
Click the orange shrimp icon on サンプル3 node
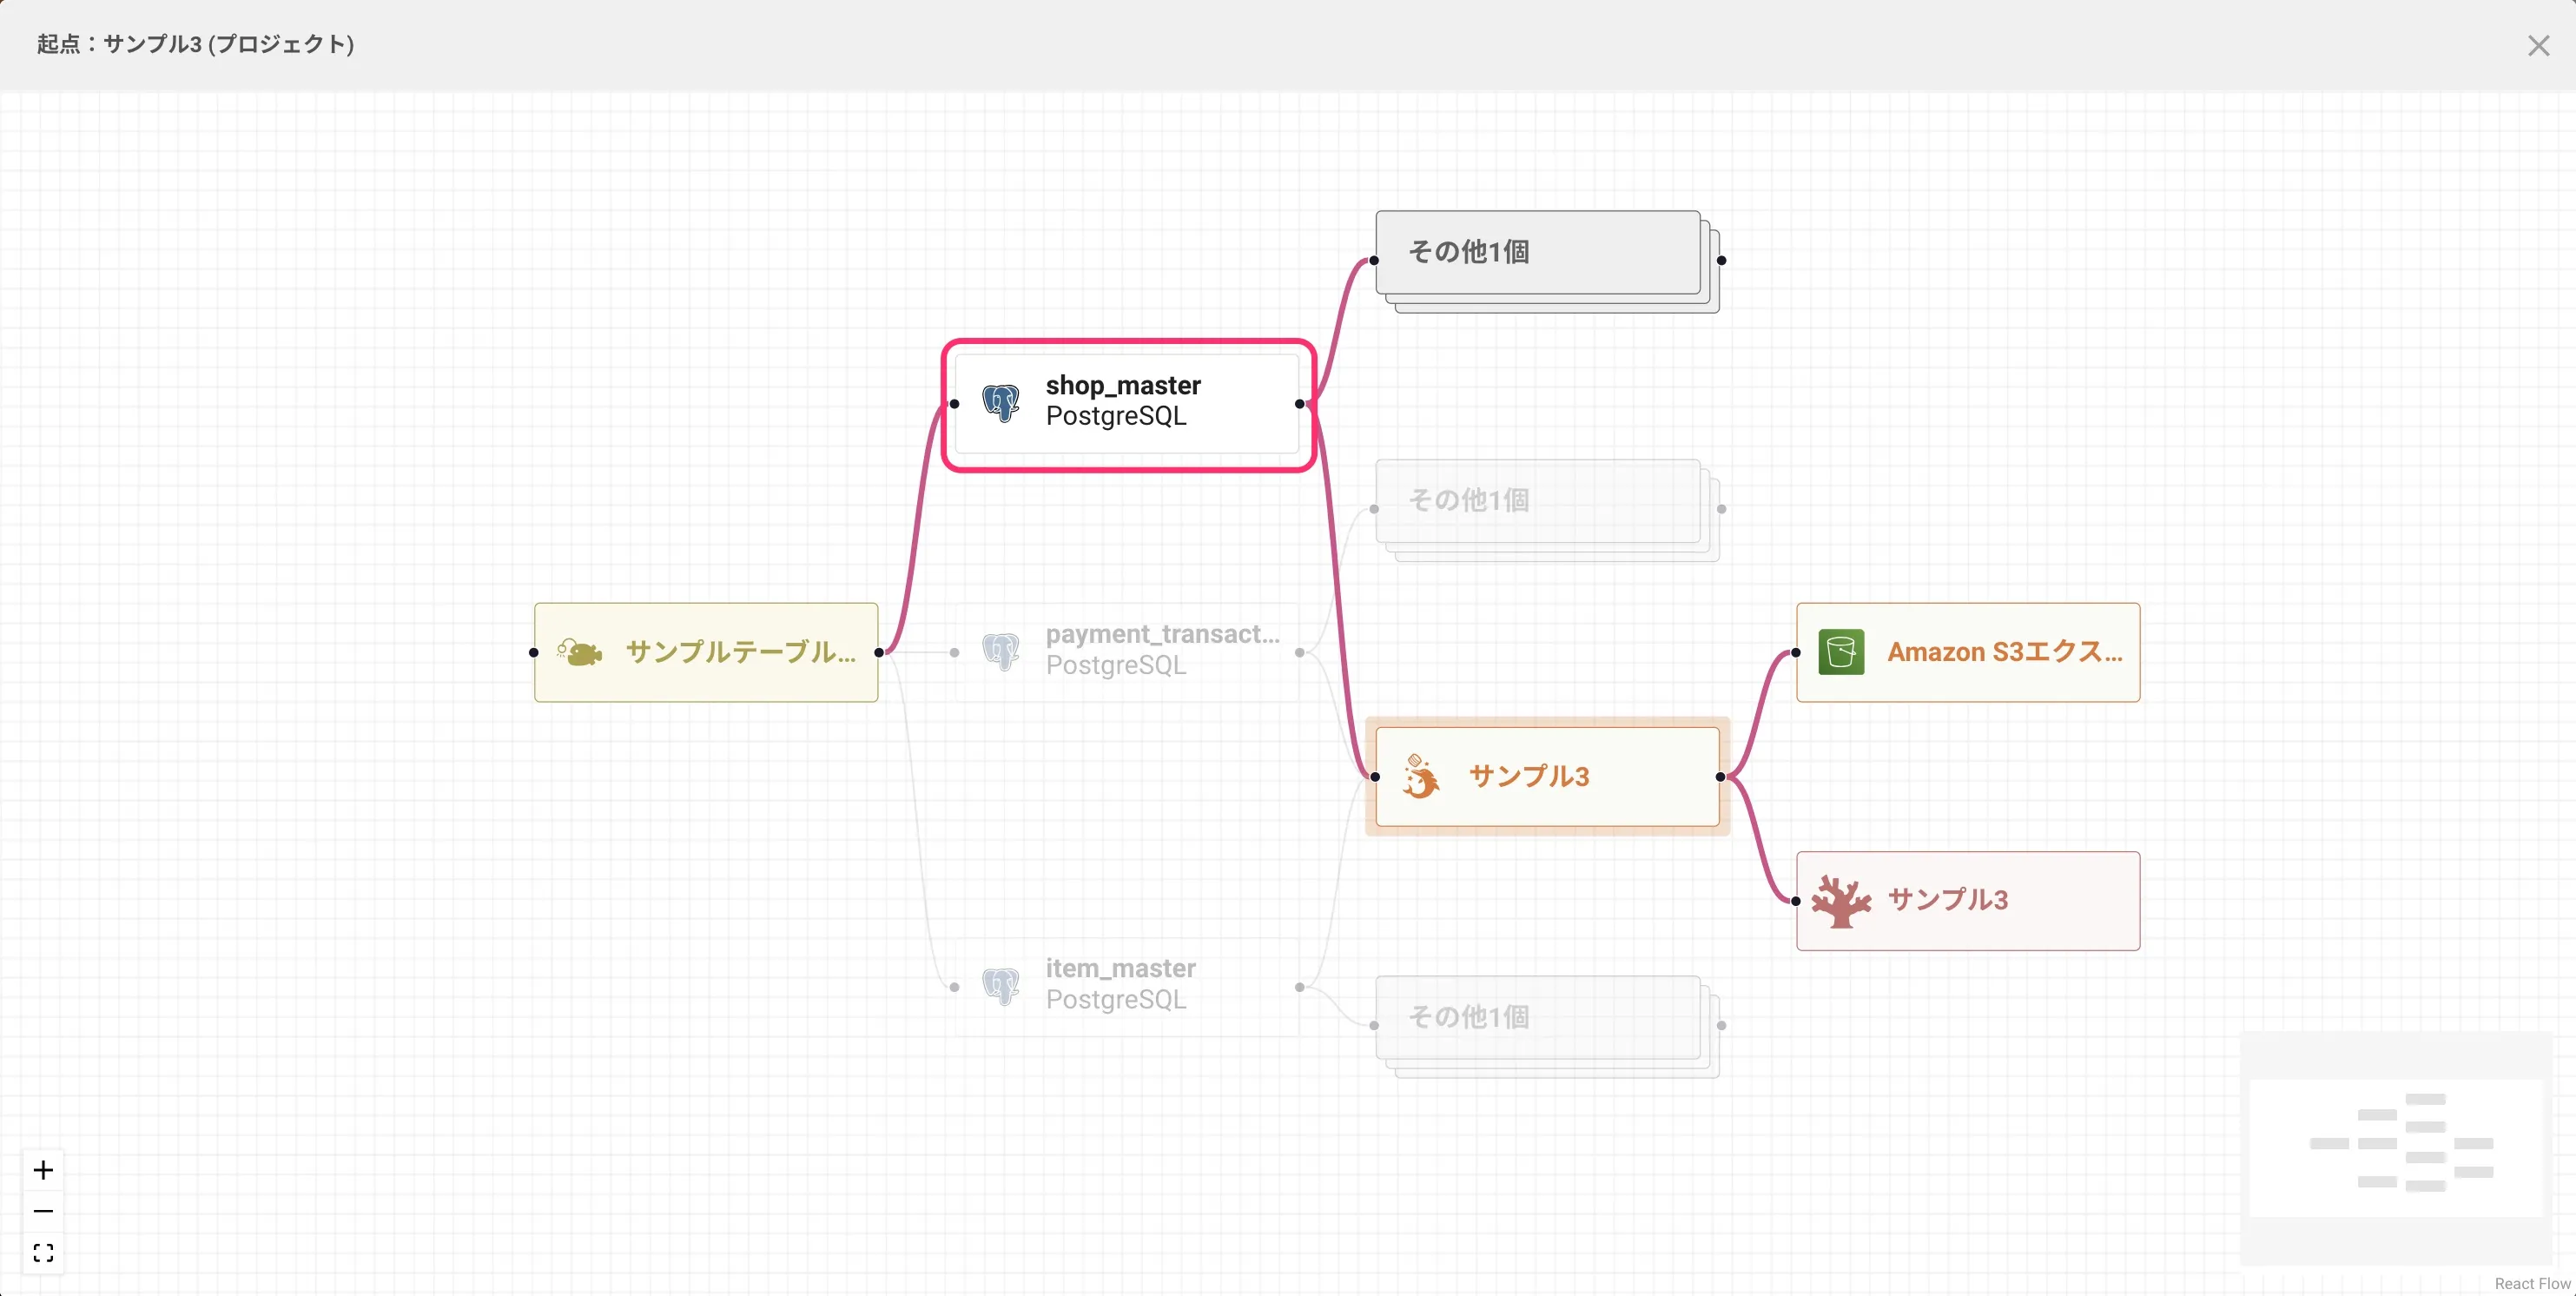coord(1420,776)
